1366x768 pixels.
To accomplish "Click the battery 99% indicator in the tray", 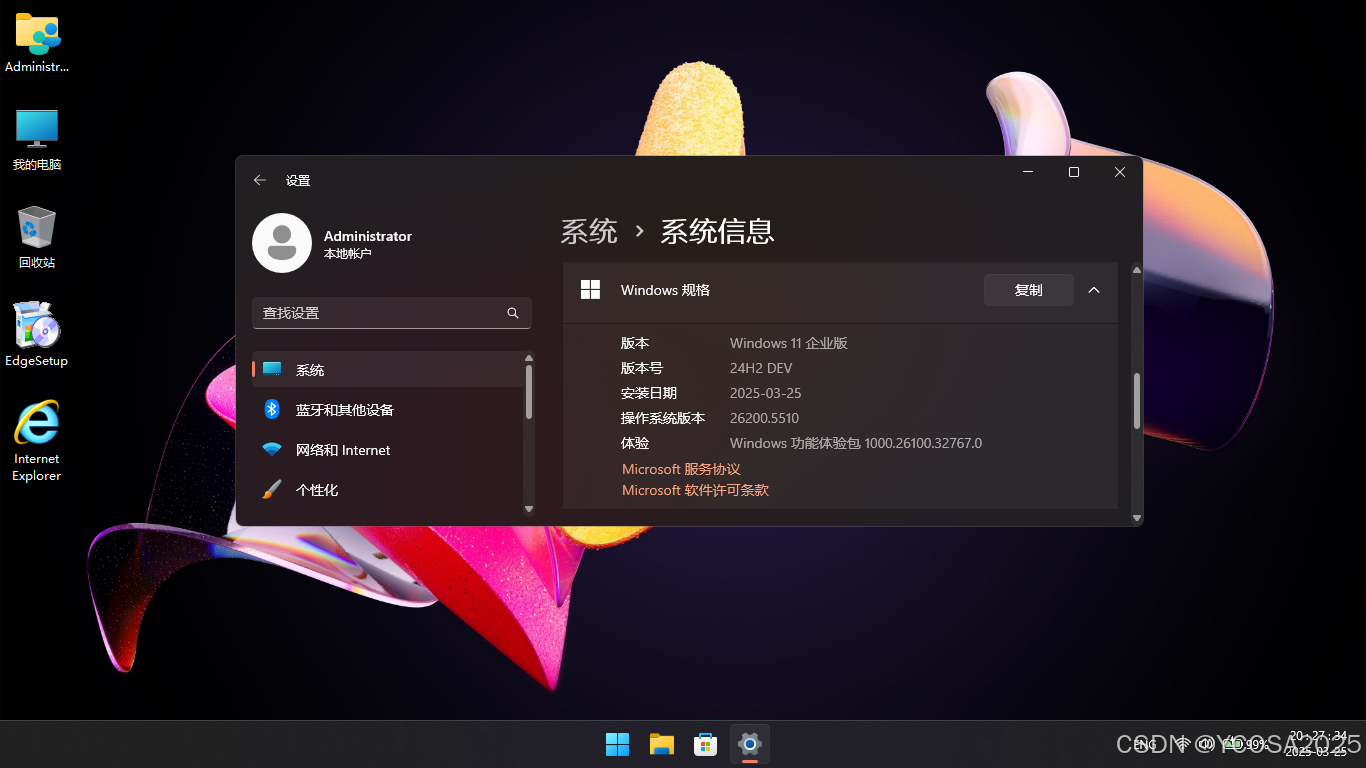I will 1247,744.
